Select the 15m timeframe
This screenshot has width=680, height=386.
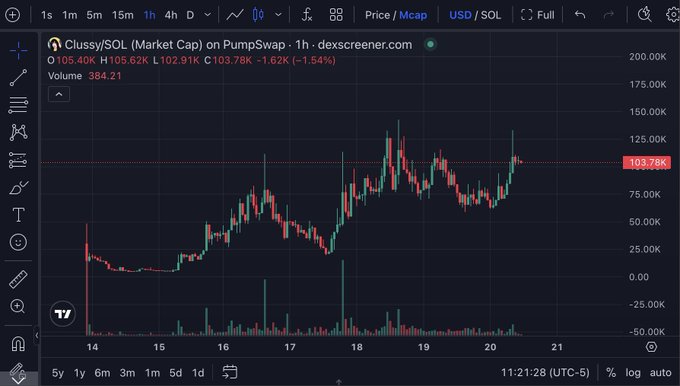pos(123,15)
